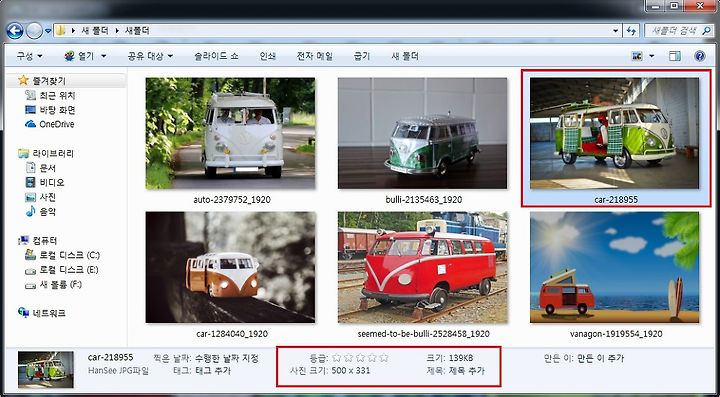720x397 pixels.
Task: Open Help with the question mark icon
Action: [700, 56]
